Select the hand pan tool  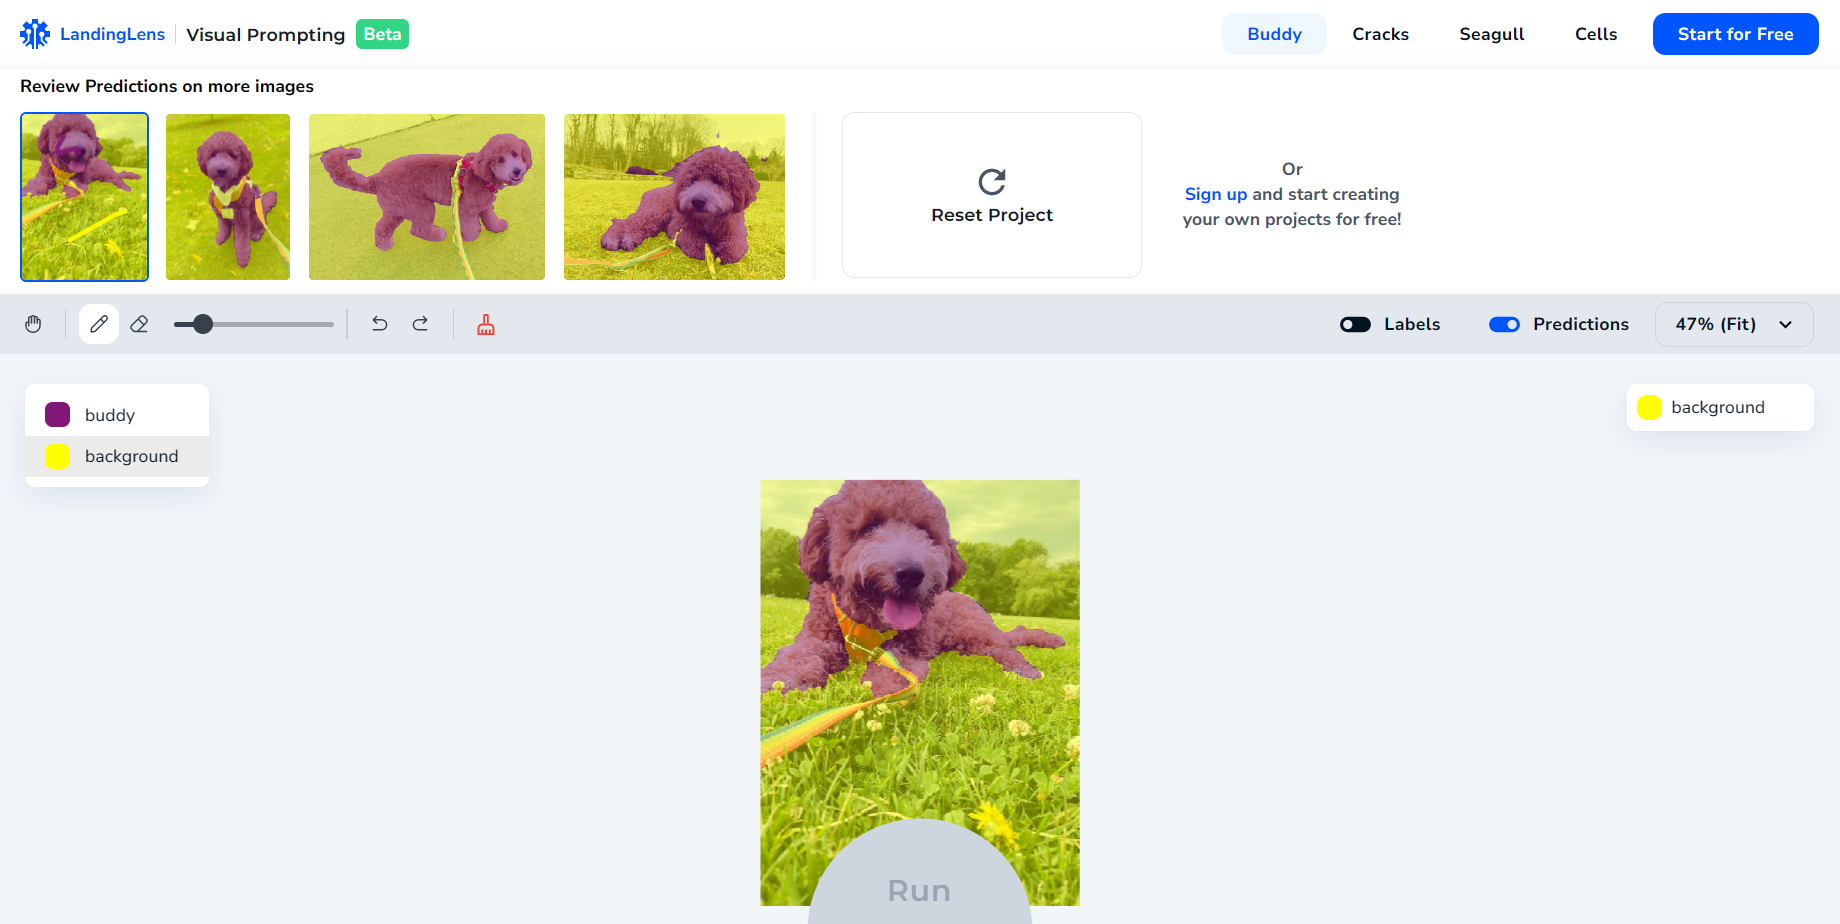[x=33, y=324]
